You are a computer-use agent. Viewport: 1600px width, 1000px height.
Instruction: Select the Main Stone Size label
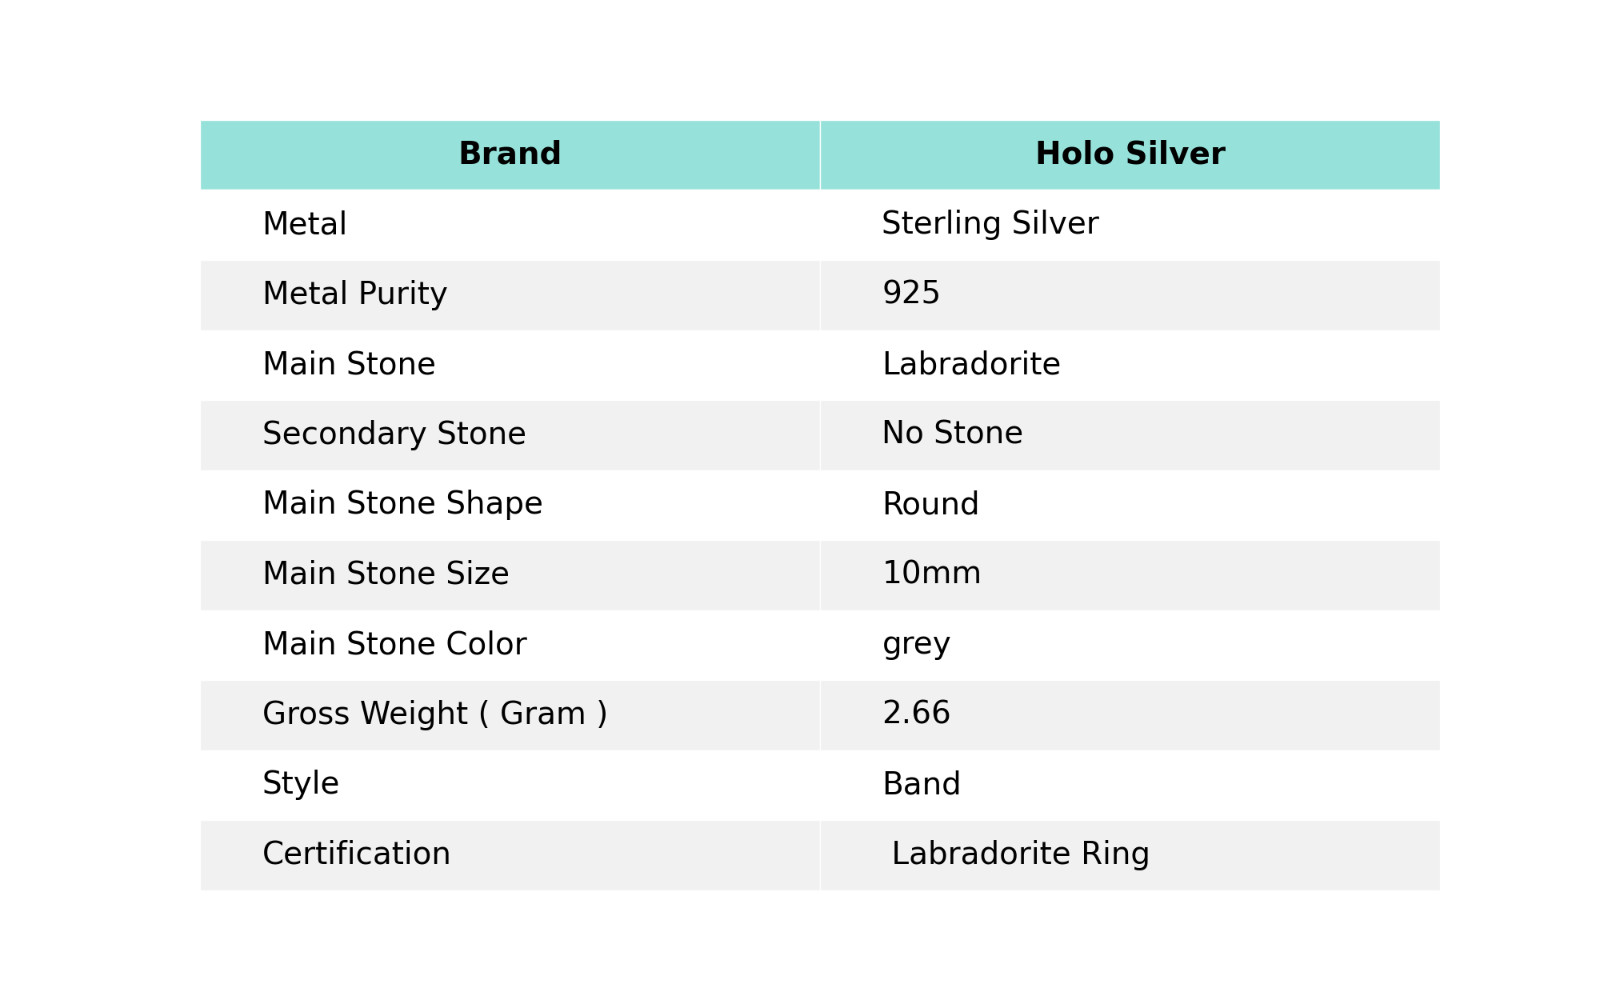coord(386,574)
